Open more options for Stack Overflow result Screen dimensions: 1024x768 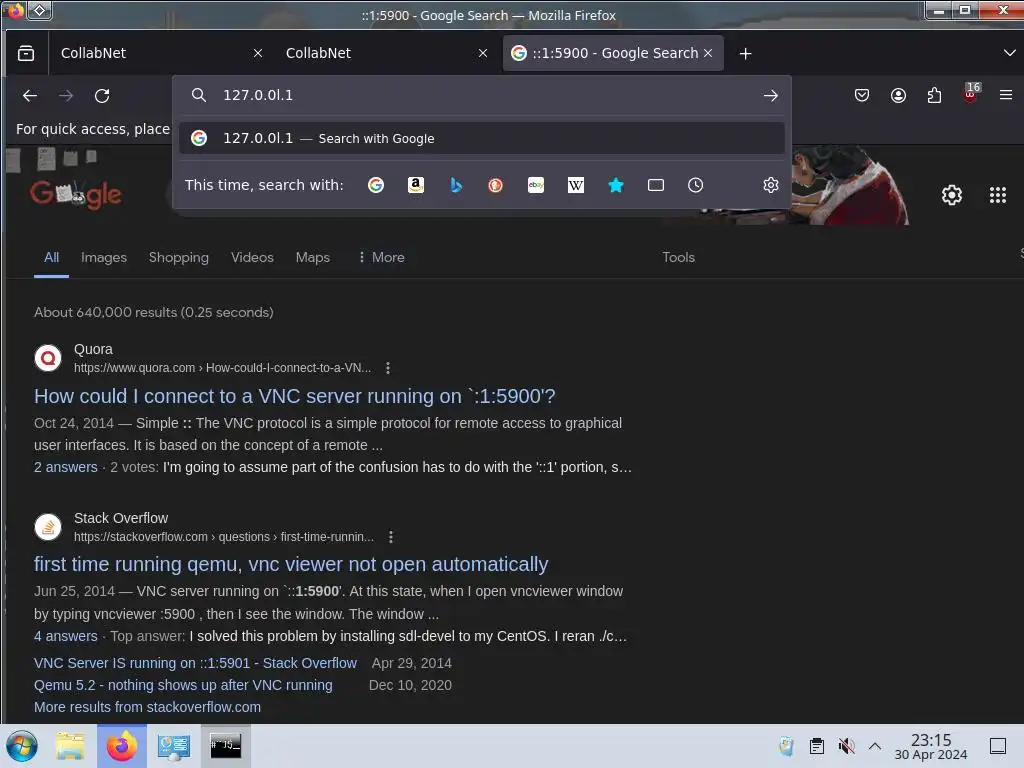tap(391, 537)
